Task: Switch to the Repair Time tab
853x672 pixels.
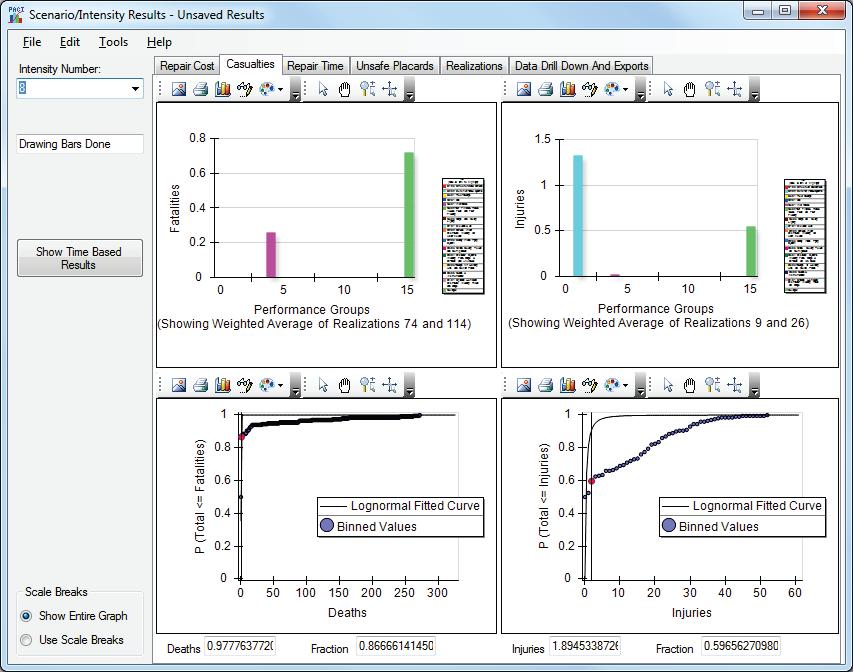Action: (316, 66)
